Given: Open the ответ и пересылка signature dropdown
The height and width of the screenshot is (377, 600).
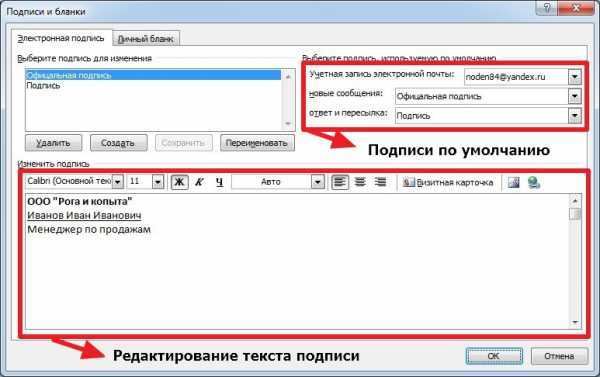Looking at the screenshot, I should click(x=574, y=115).
